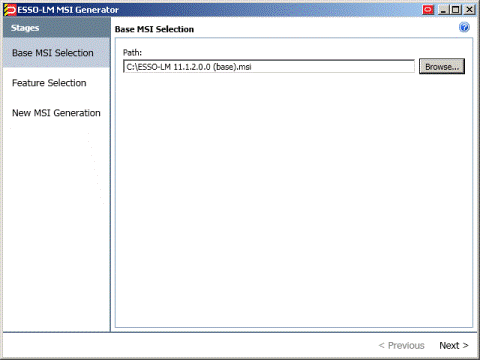Close the MSI Generator window
Viewport: 480px width, 360px height.
469,10
